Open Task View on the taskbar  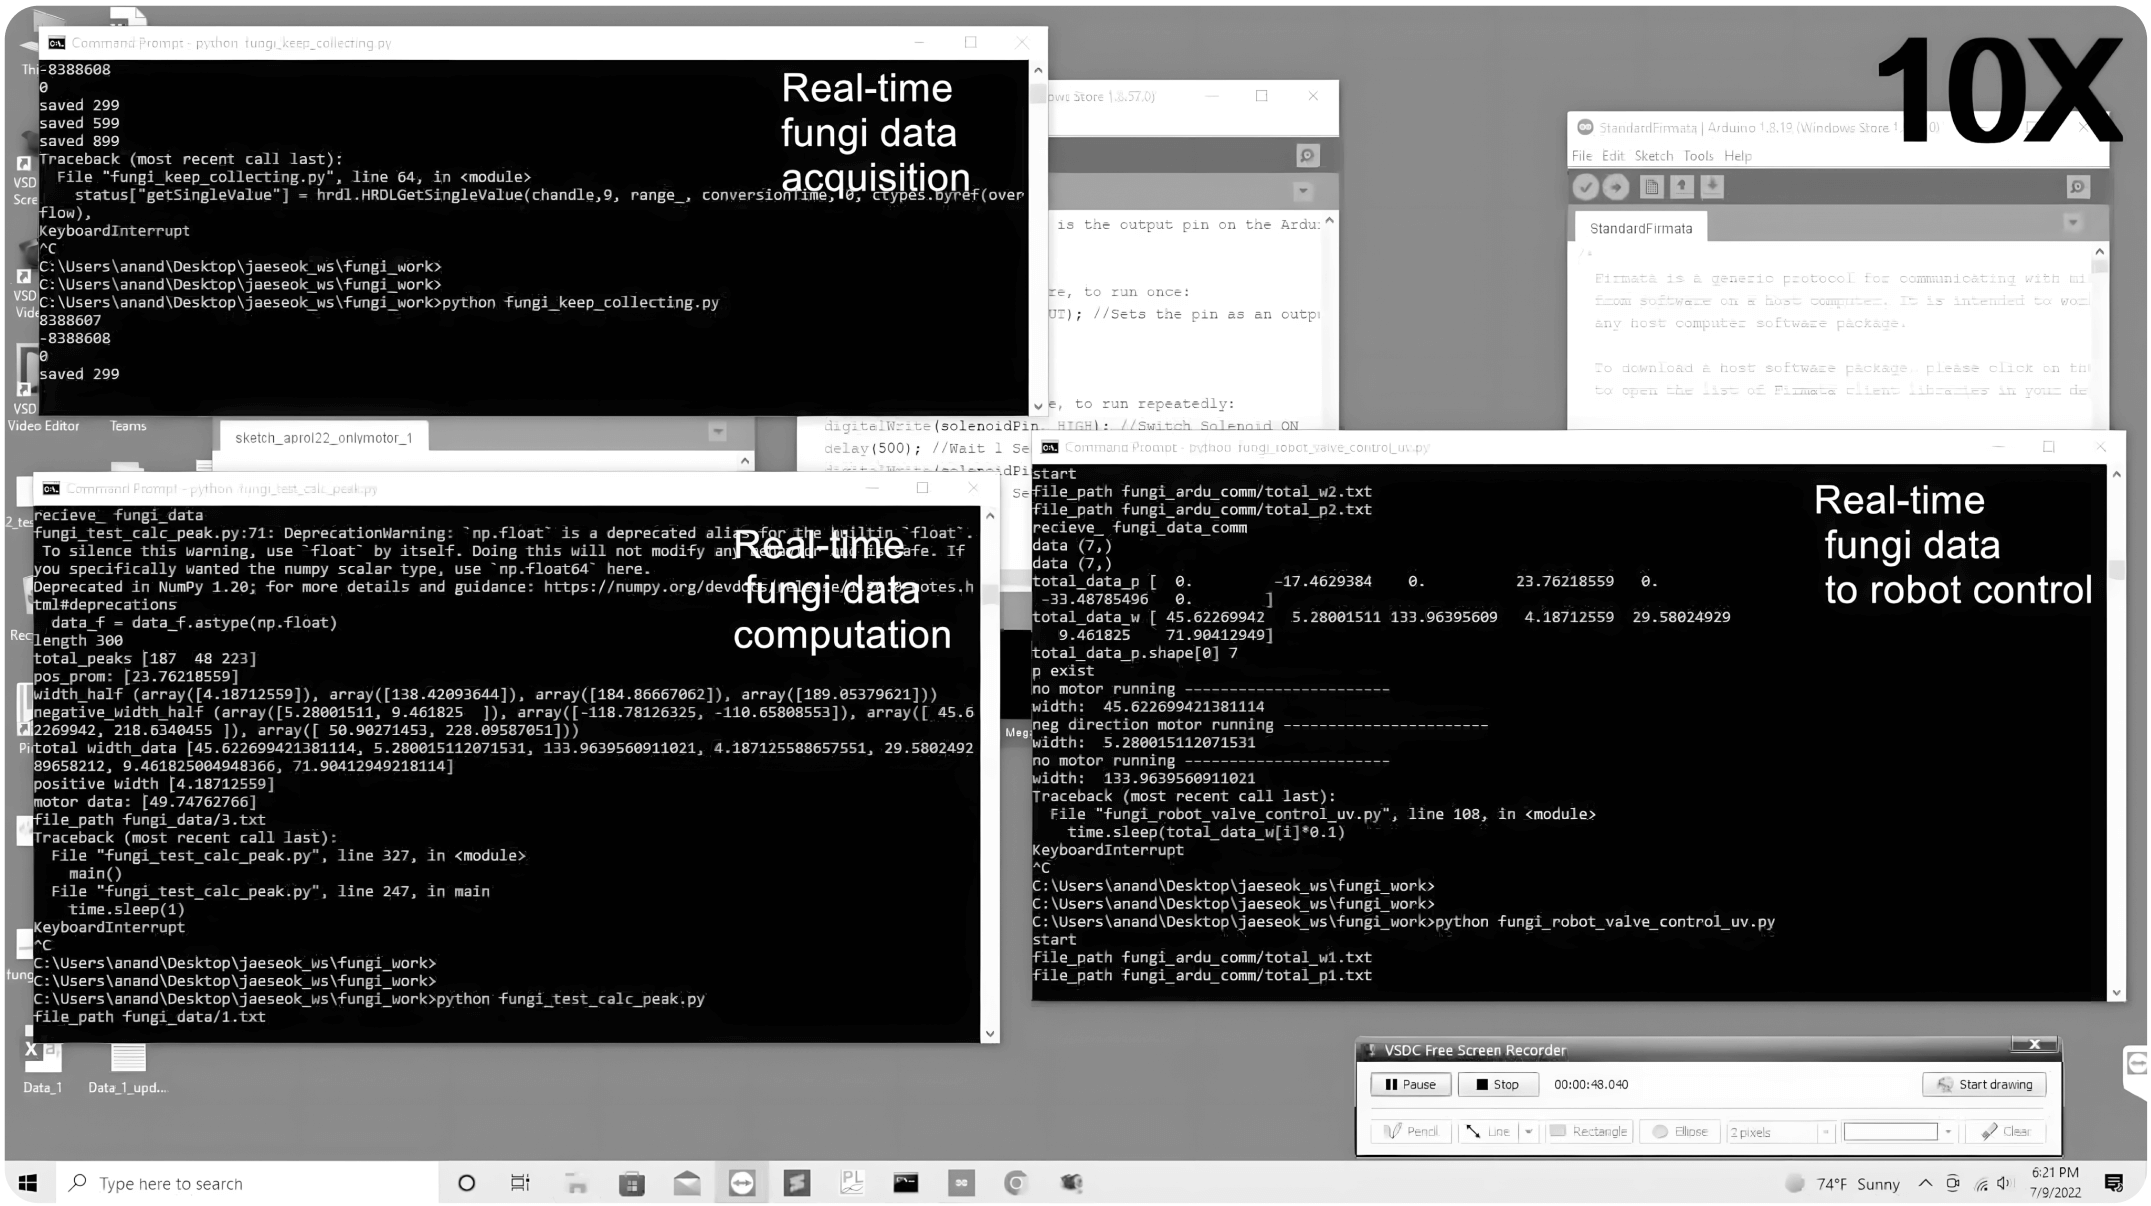click(520, 1183)
